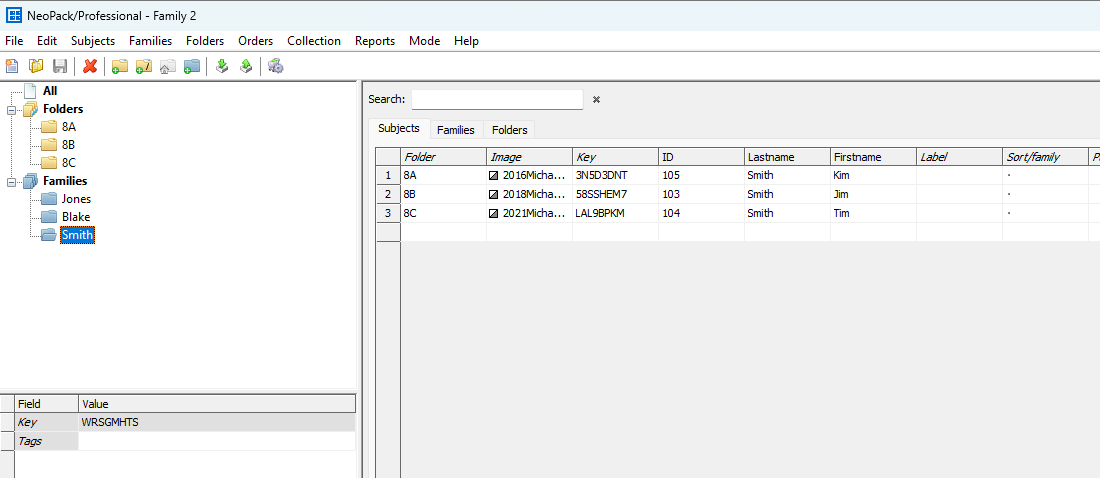This screenshot has width=1100, height=478.
Task: Click inside the Search input field
Action: [x=496, y=99]
